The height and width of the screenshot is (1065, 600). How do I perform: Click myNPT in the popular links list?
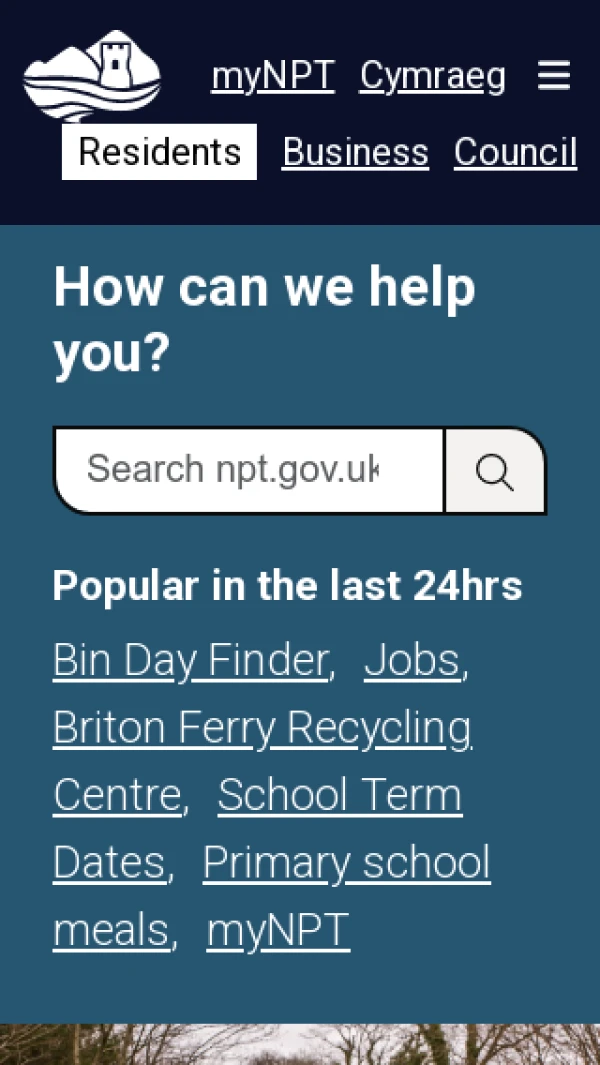click(278, 931)
